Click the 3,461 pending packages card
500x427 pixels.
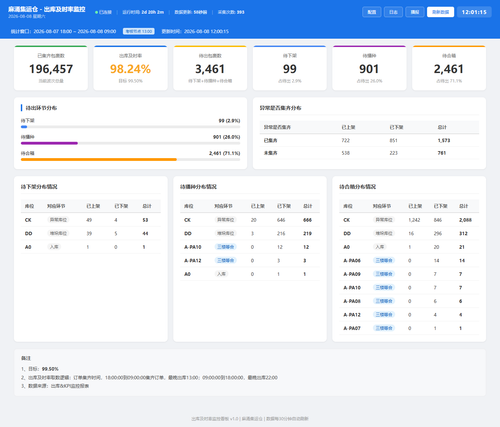210,68
